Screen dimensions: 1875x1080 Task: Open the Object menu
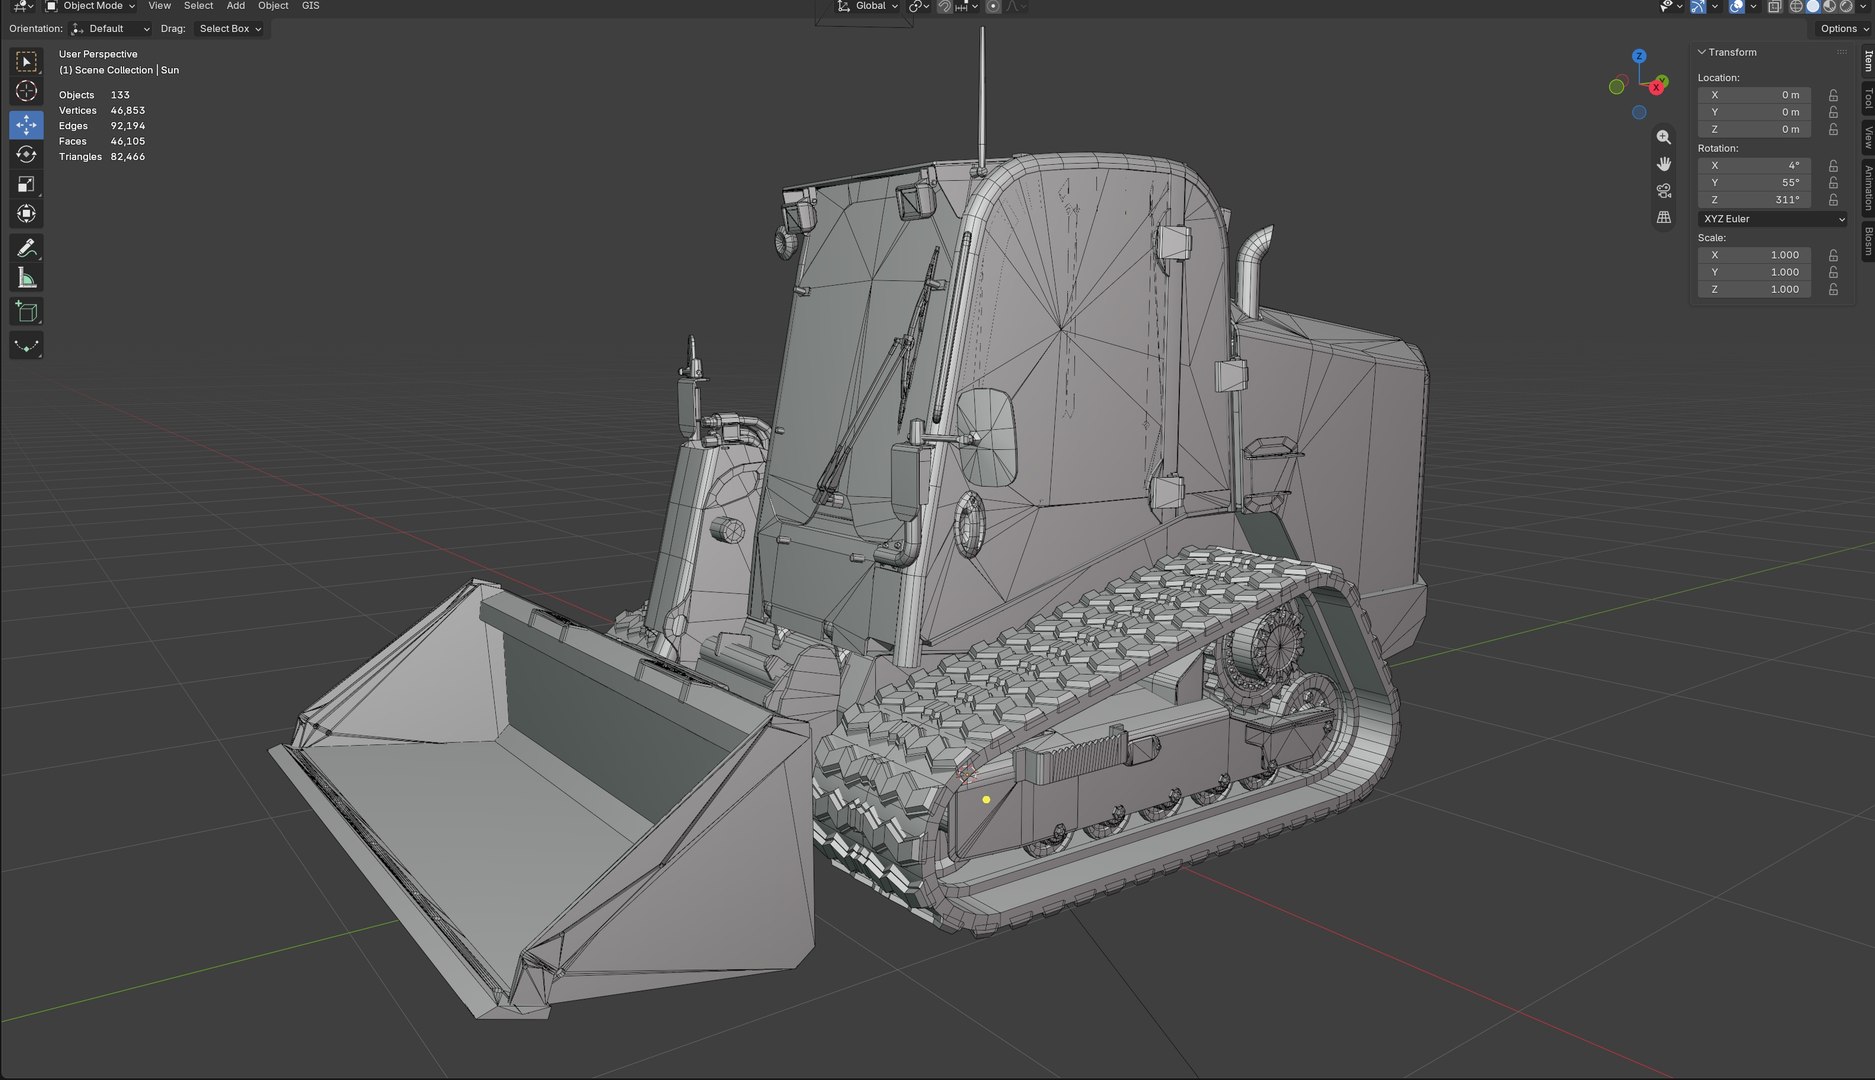pos(273,6)
